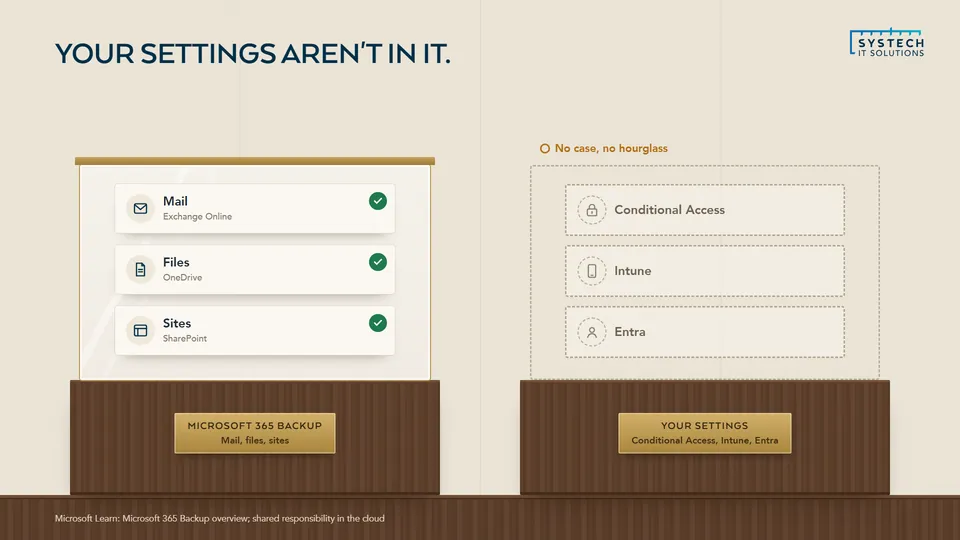
Task: Click the Microsoft 365 Backup plaque
Action: pyautogui.click(x=255, y=433)
